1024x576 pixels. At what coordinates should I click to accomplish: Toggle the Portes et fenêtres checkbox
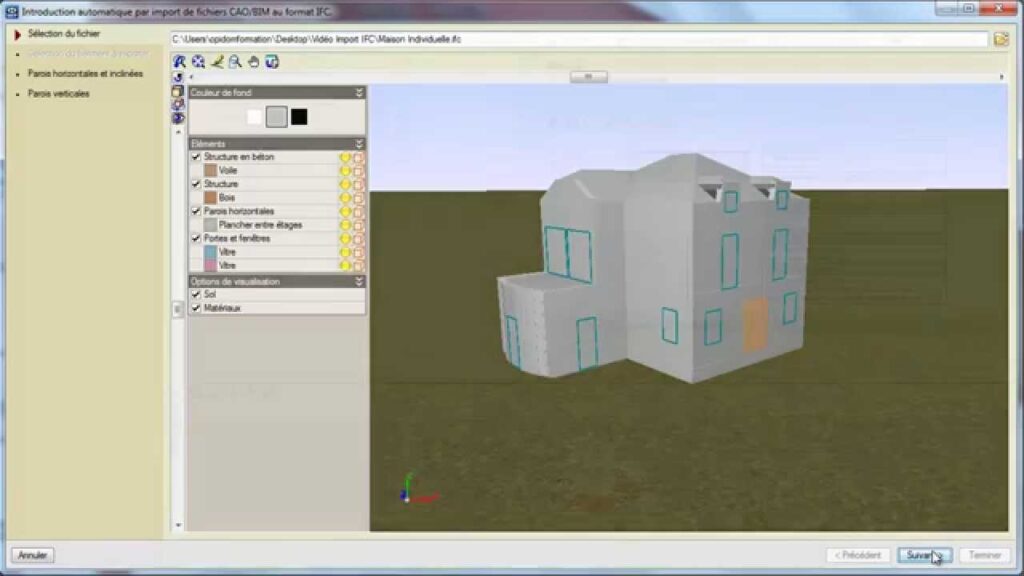196,239
